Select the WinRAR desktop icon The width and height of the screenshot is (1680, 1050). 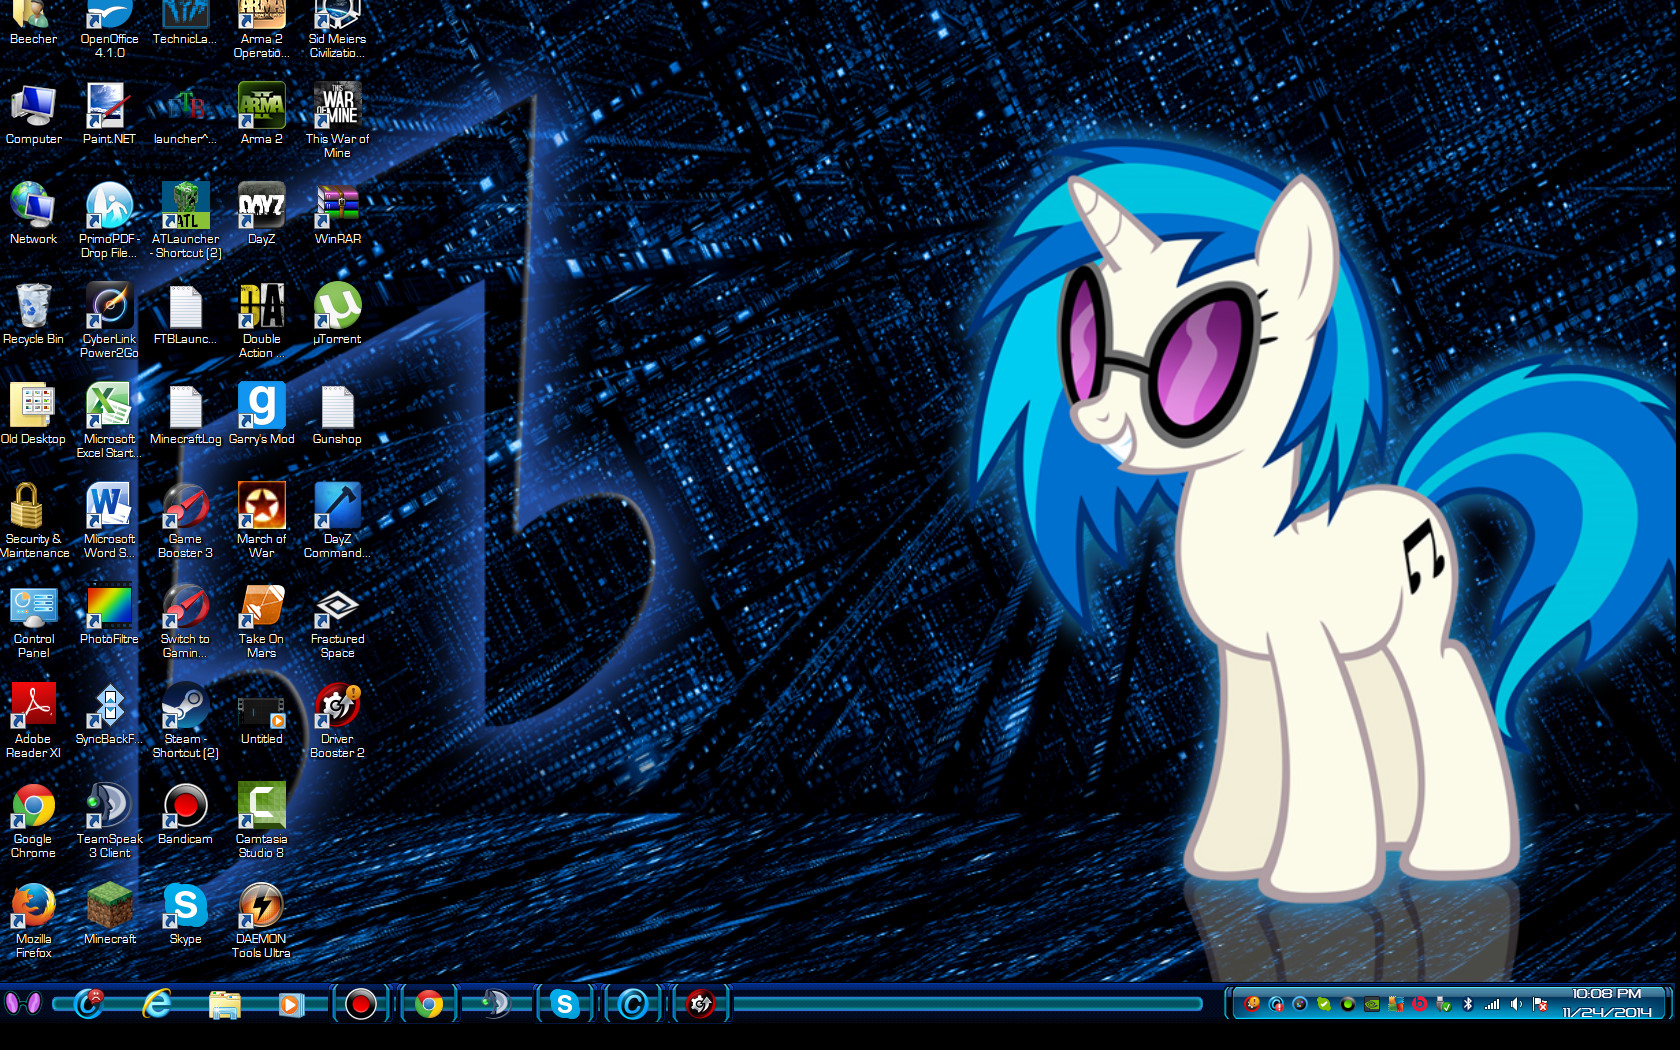pyautogui.click(x=337, y=214)
